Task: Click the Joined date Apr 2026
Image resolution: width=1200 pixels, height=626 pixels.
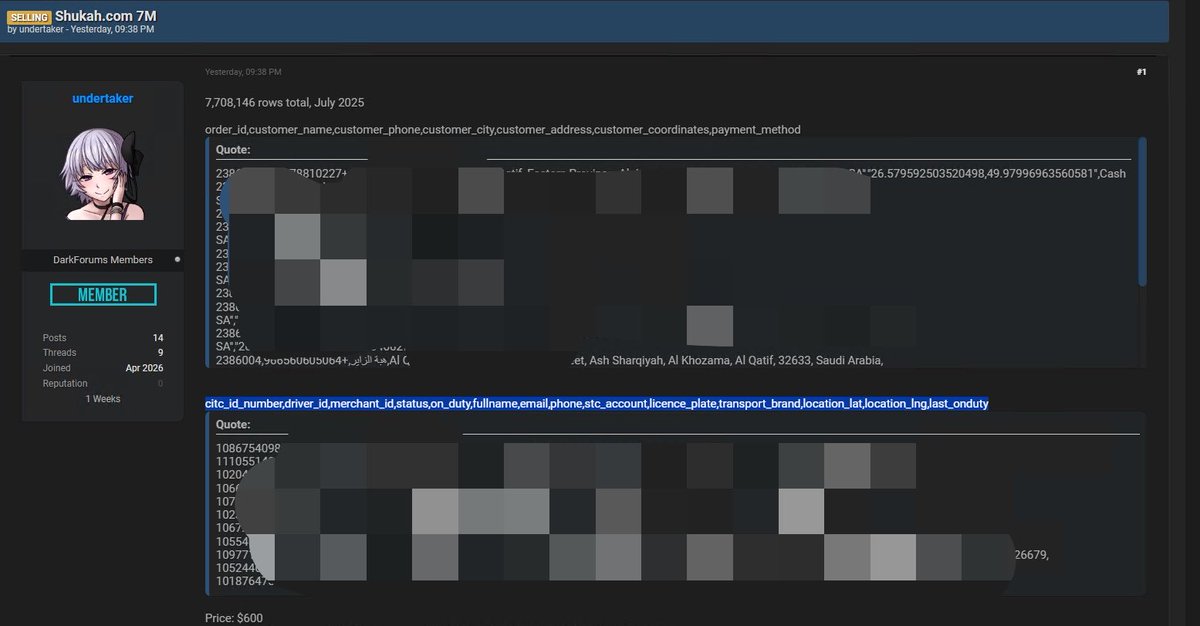Action: tap(146, 368)
